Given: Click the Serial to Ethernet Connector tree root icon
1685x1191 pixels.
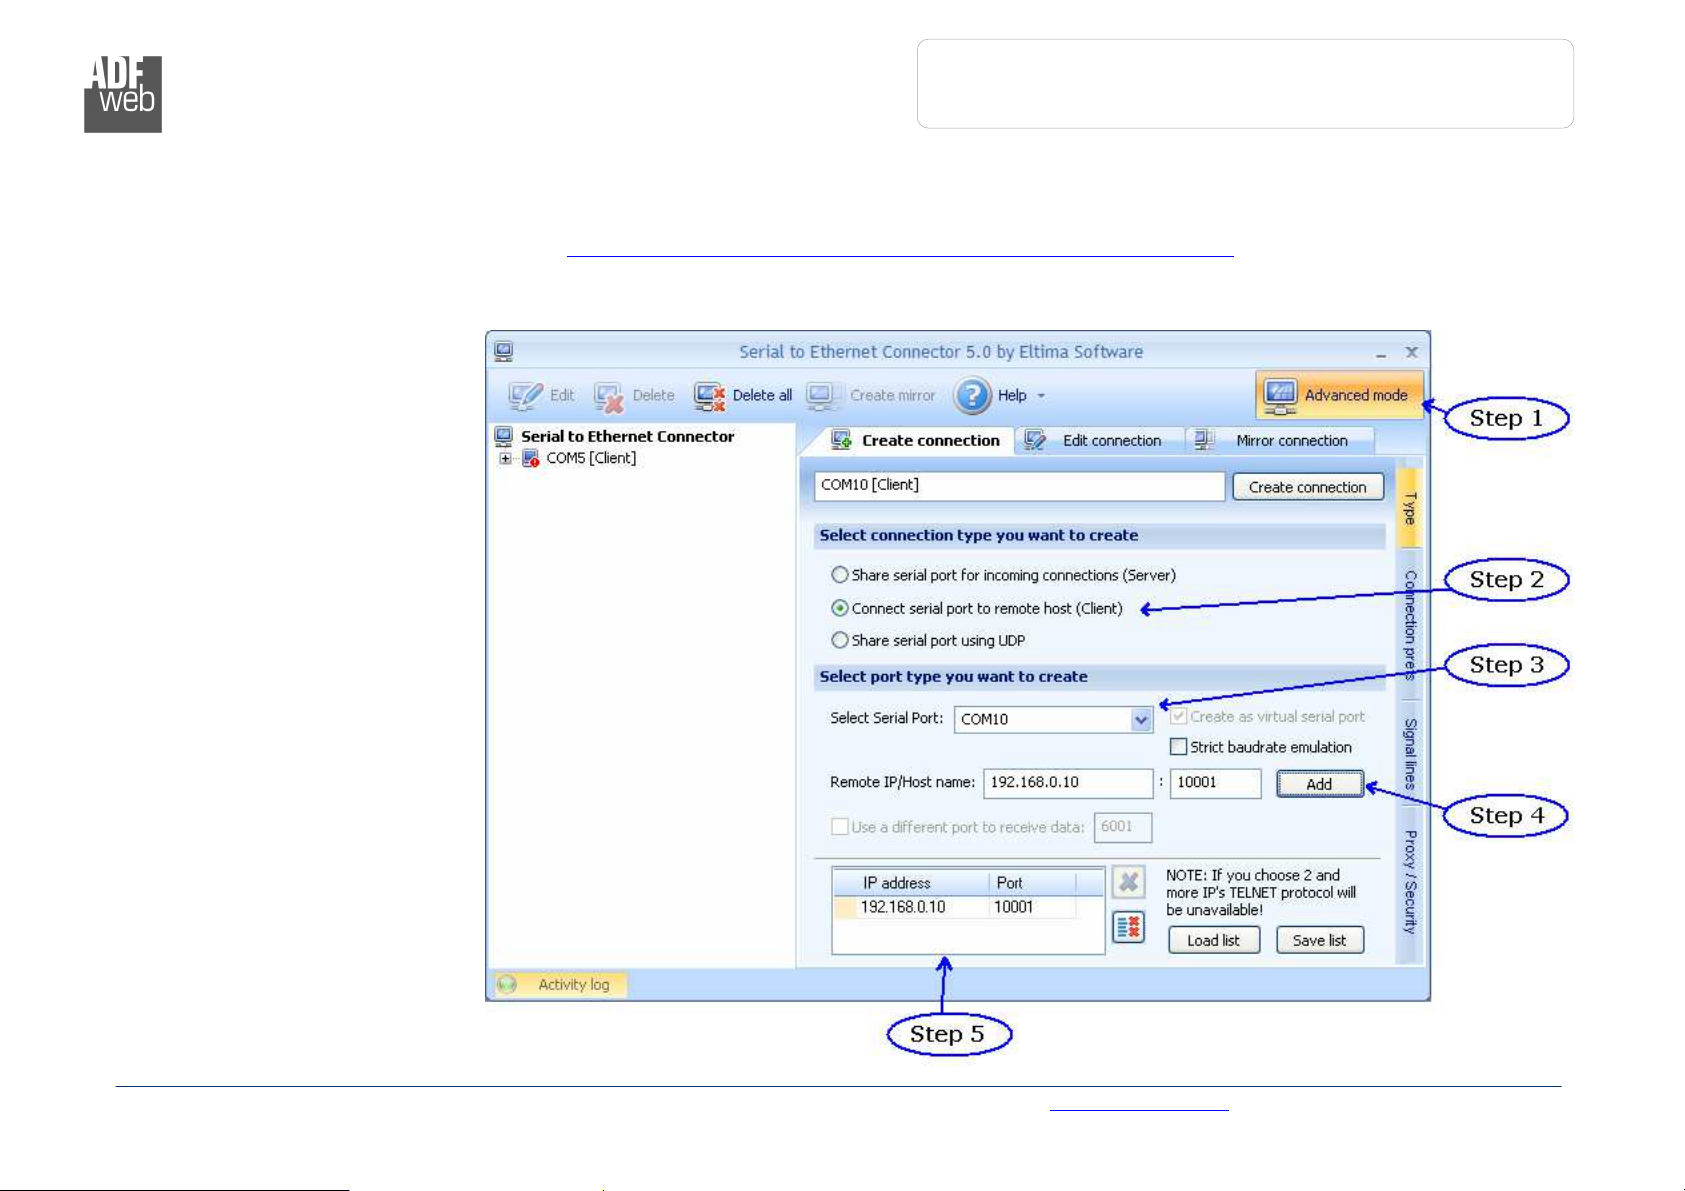Looking at the screenshot, I should (504, 436).
